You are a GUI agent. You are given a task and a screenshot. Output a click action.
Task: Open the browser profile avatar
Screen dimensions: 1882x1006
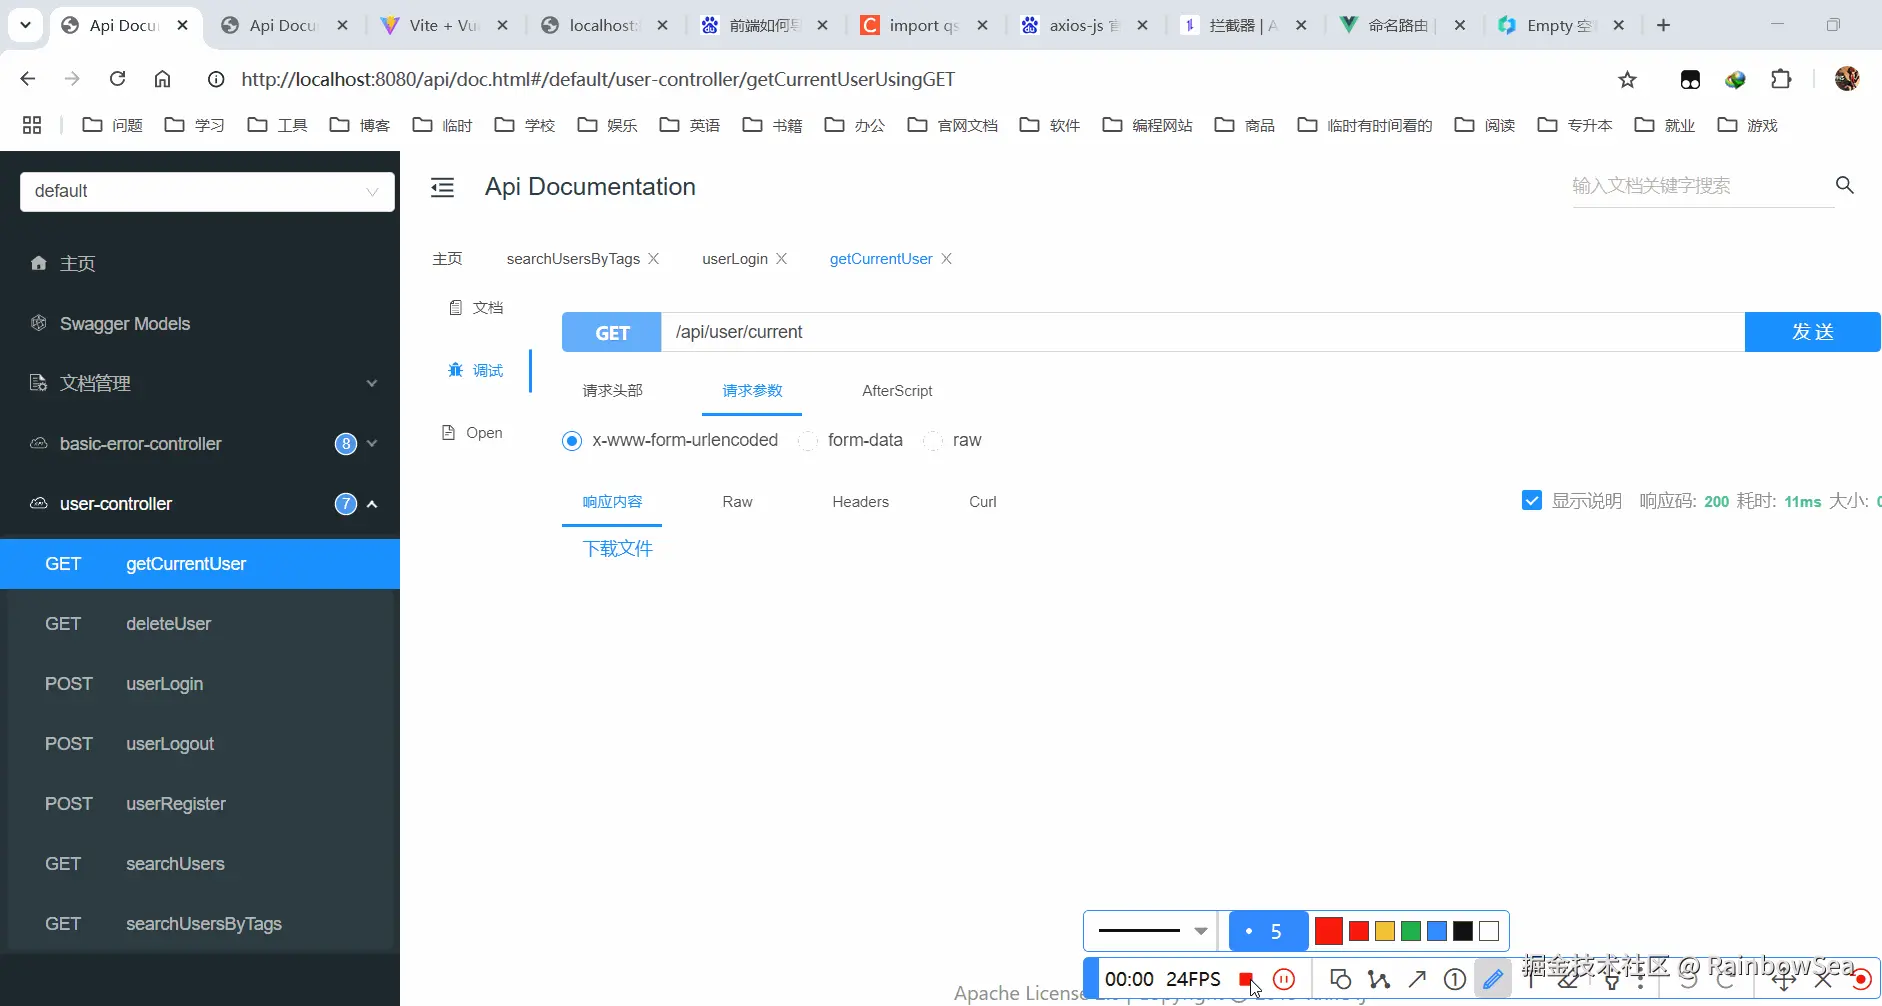click(x=1846, y=79)
